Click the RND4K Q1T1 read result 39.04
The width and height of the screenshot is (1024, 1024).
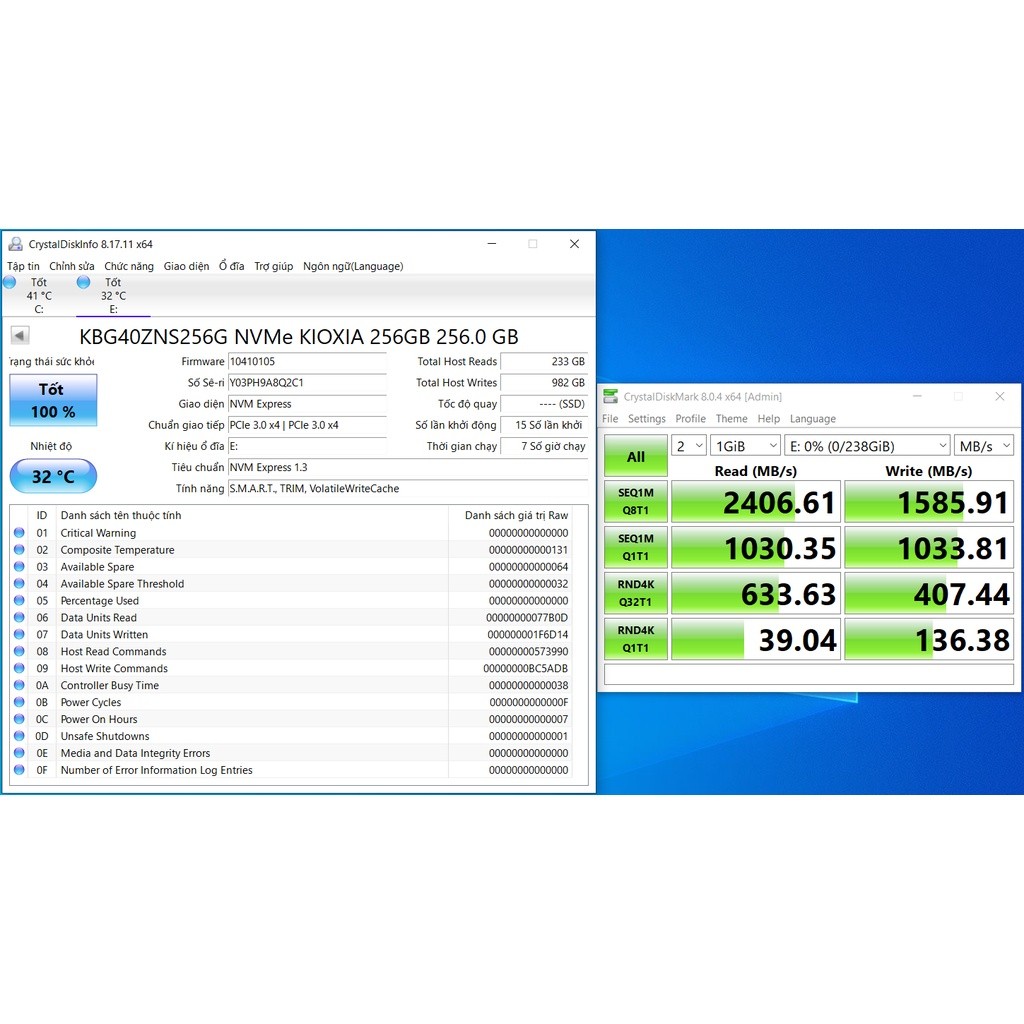(x=756, y=639)
